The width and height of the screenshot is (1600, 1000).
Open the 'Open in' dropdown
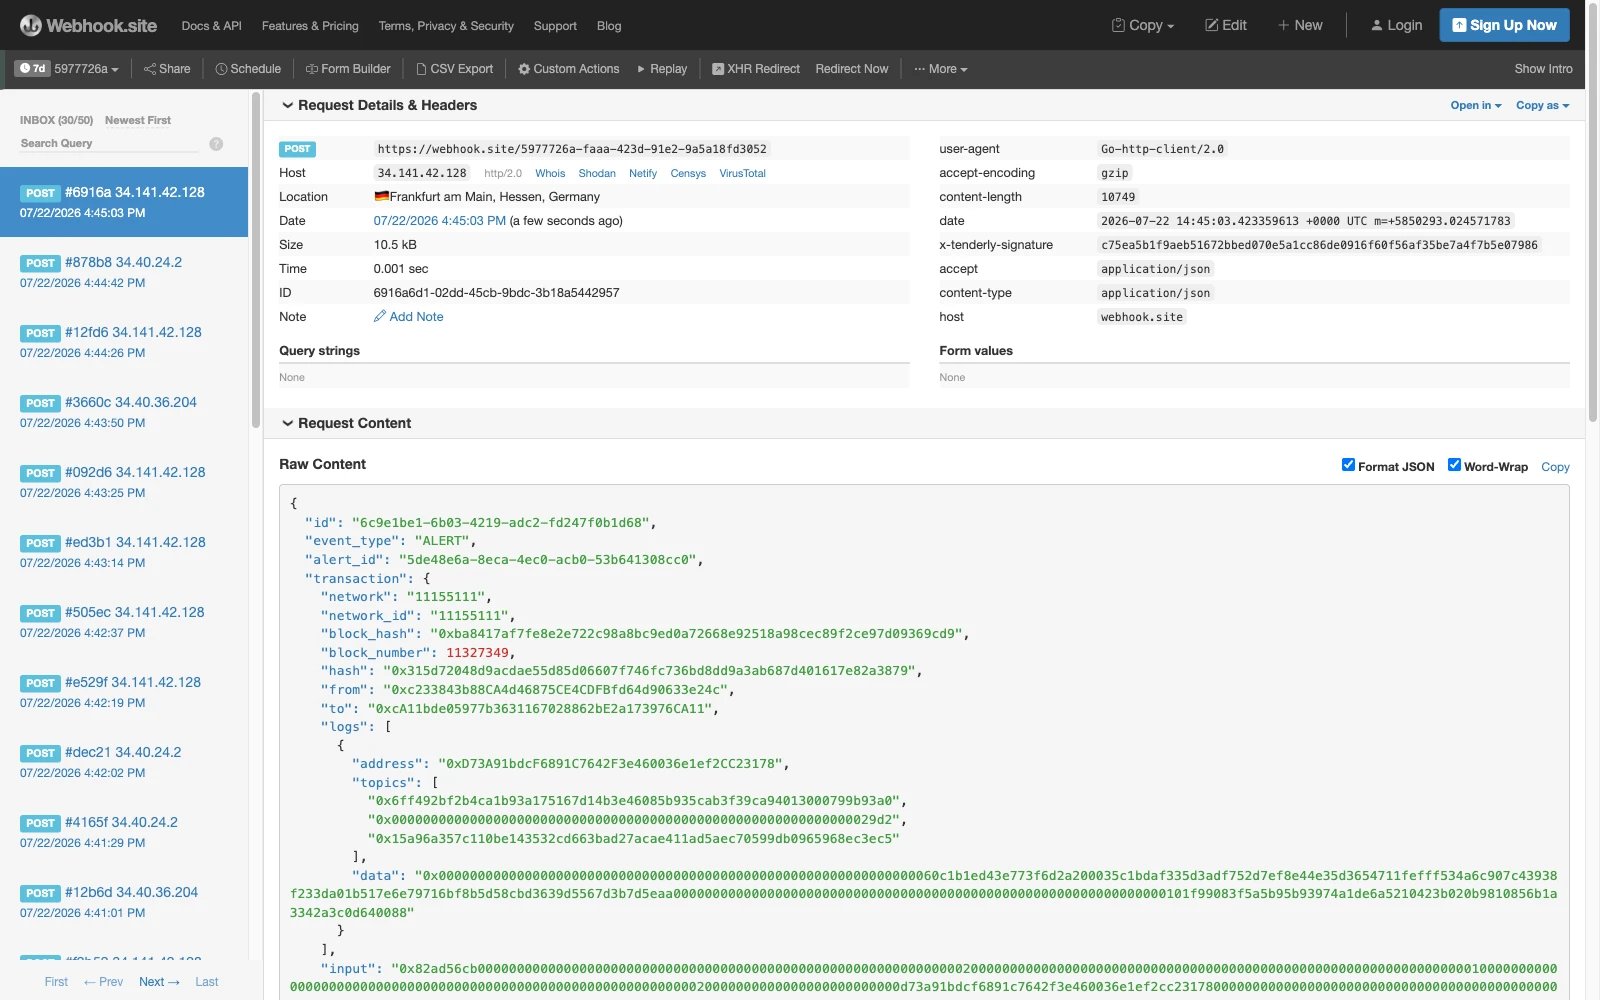[x=1476, y=105]
